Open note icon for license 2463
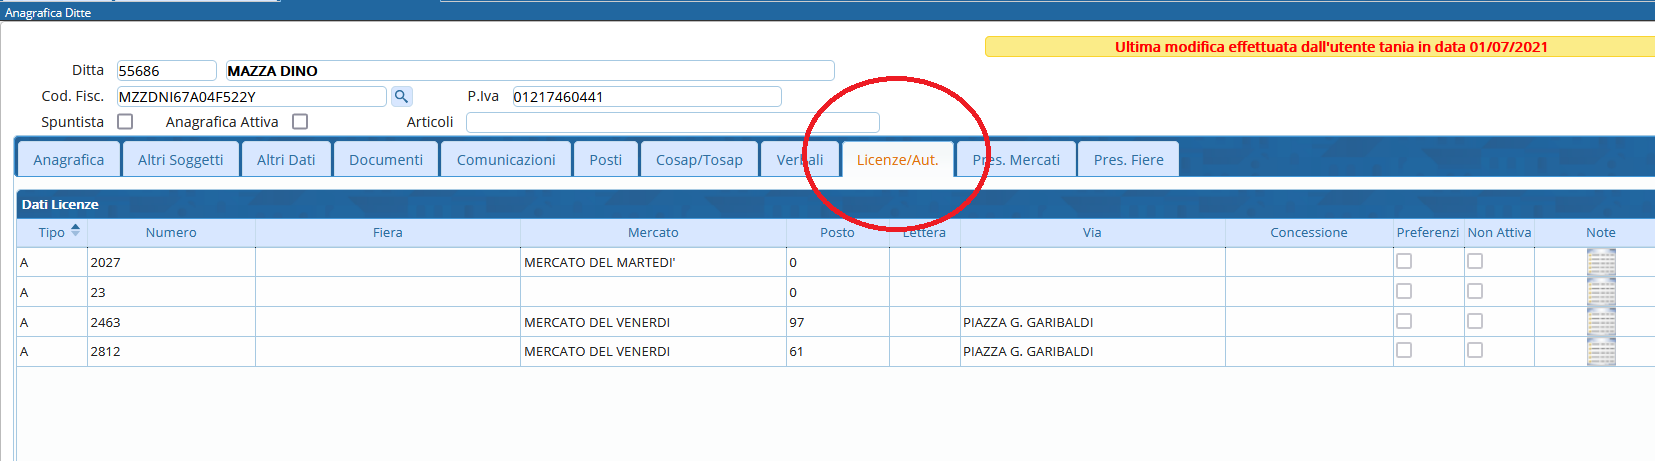The height and width of the screenshot is (461, 1657). [1600, 322]
